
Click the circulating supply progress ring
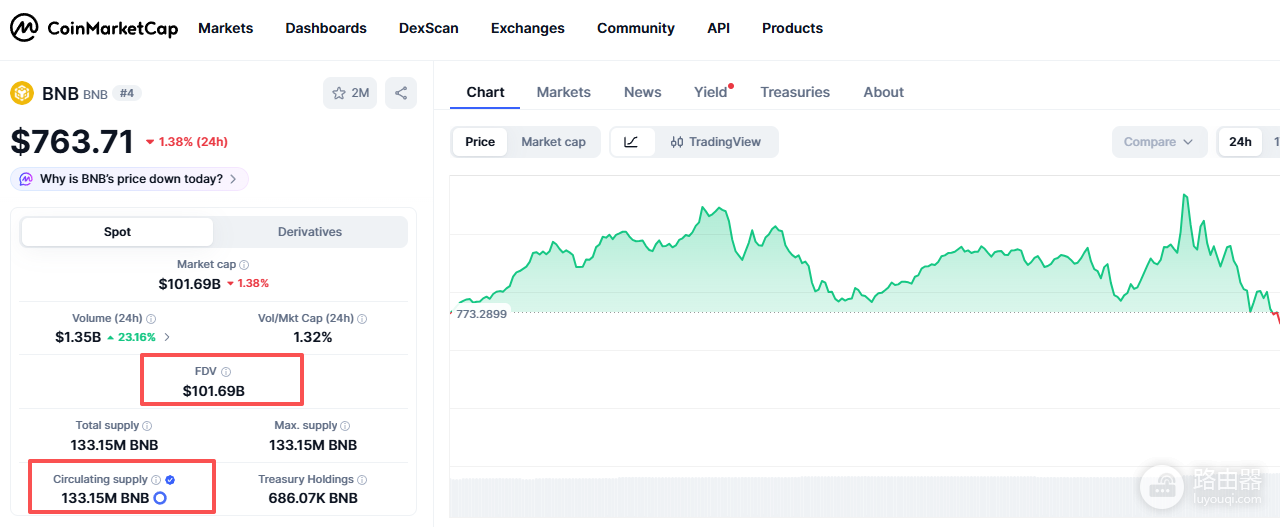click(160, 498)
